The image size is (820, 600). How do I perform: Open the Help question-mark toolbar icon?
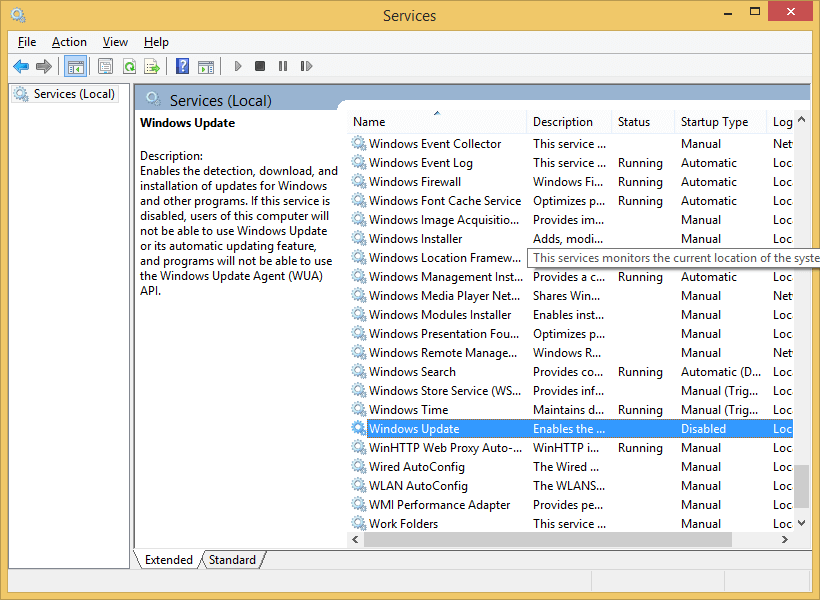[x=183, y=66]
